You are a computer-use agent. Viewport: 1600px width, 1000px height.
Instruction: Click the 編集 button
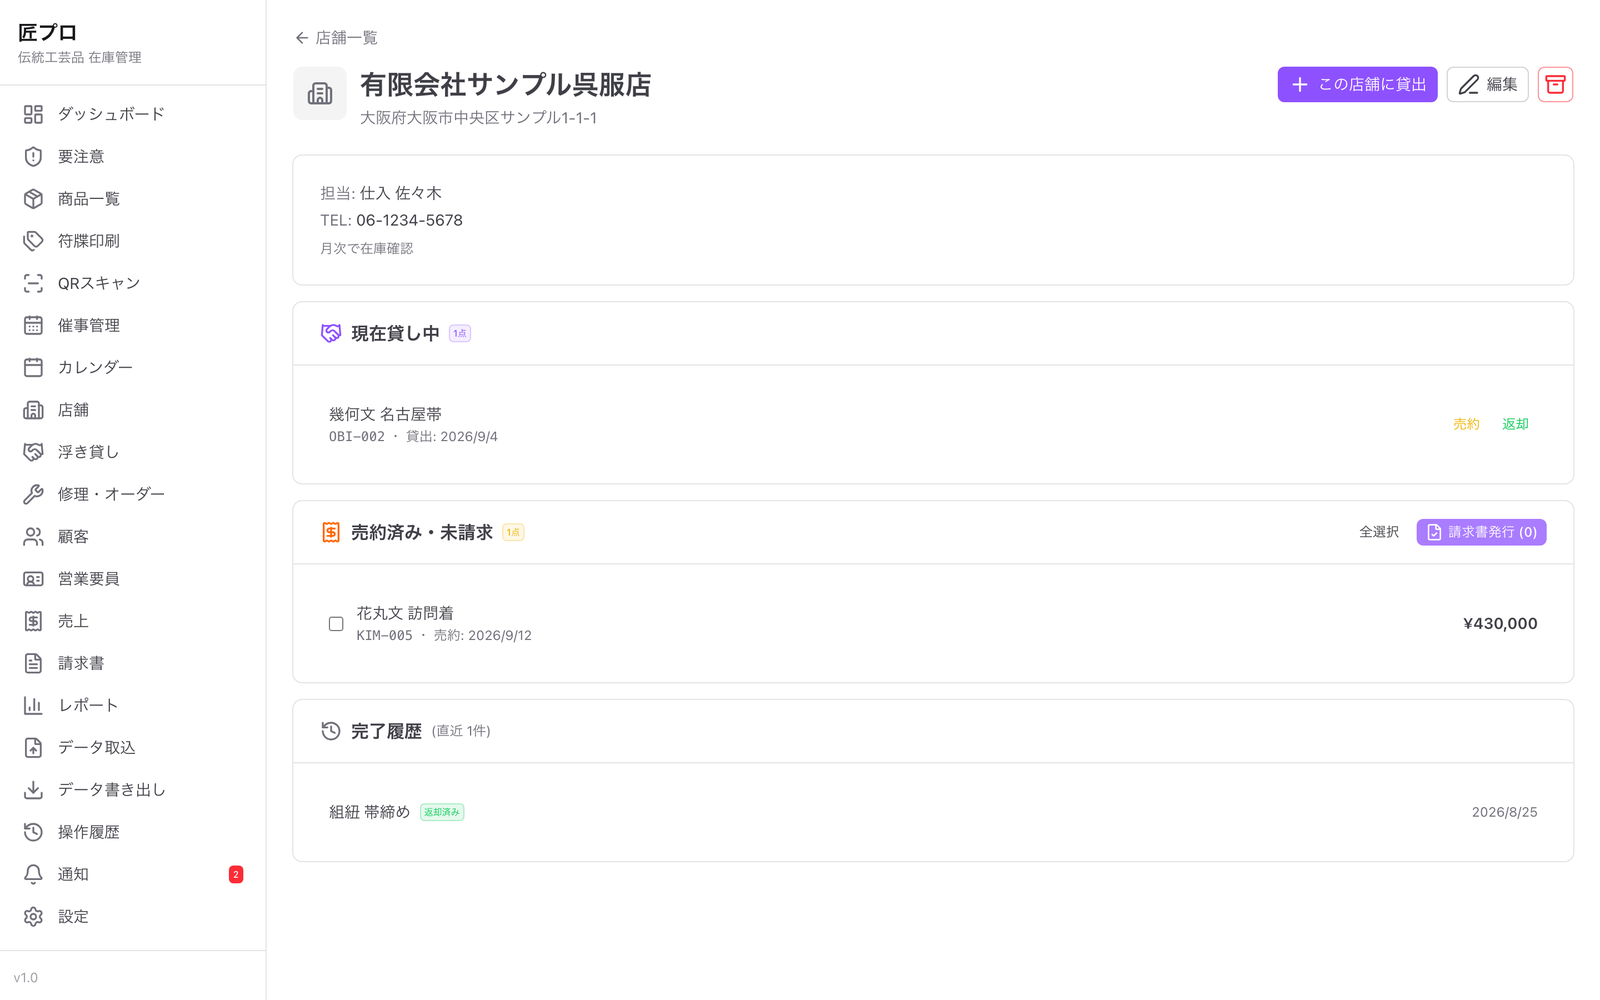(x=1487, y=85)
